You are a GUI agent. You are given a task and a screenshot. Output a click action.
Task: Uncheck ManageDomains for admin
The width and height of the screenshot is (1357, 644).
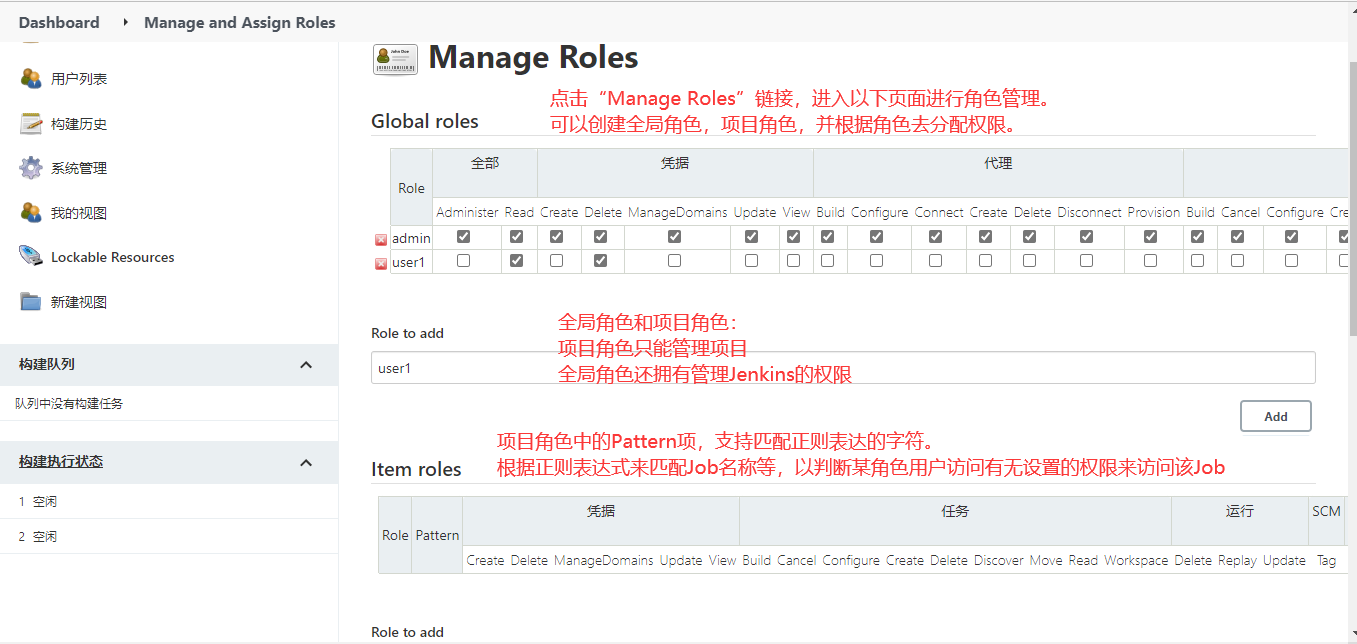[x=675, y=237]
